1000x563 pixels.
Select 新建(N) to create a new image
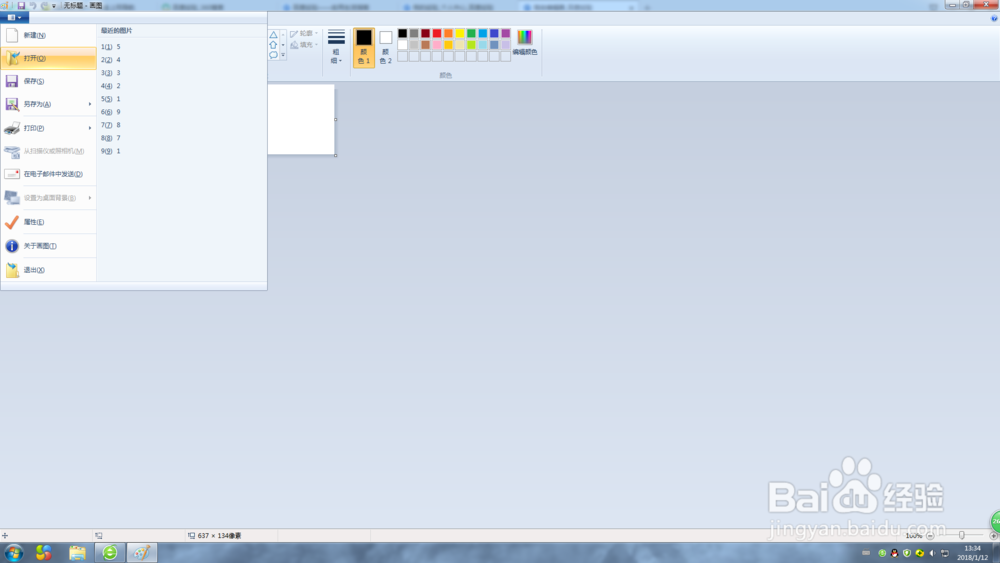coord(48,35)
